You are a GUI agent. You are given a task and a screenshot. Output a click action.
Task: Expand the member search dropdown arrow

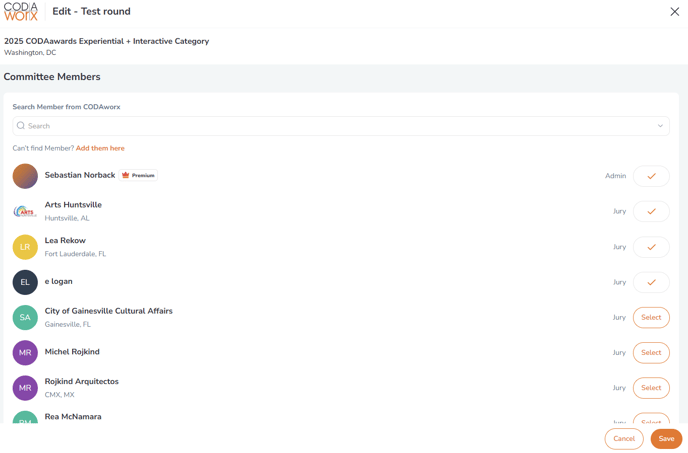click(660, 126)
